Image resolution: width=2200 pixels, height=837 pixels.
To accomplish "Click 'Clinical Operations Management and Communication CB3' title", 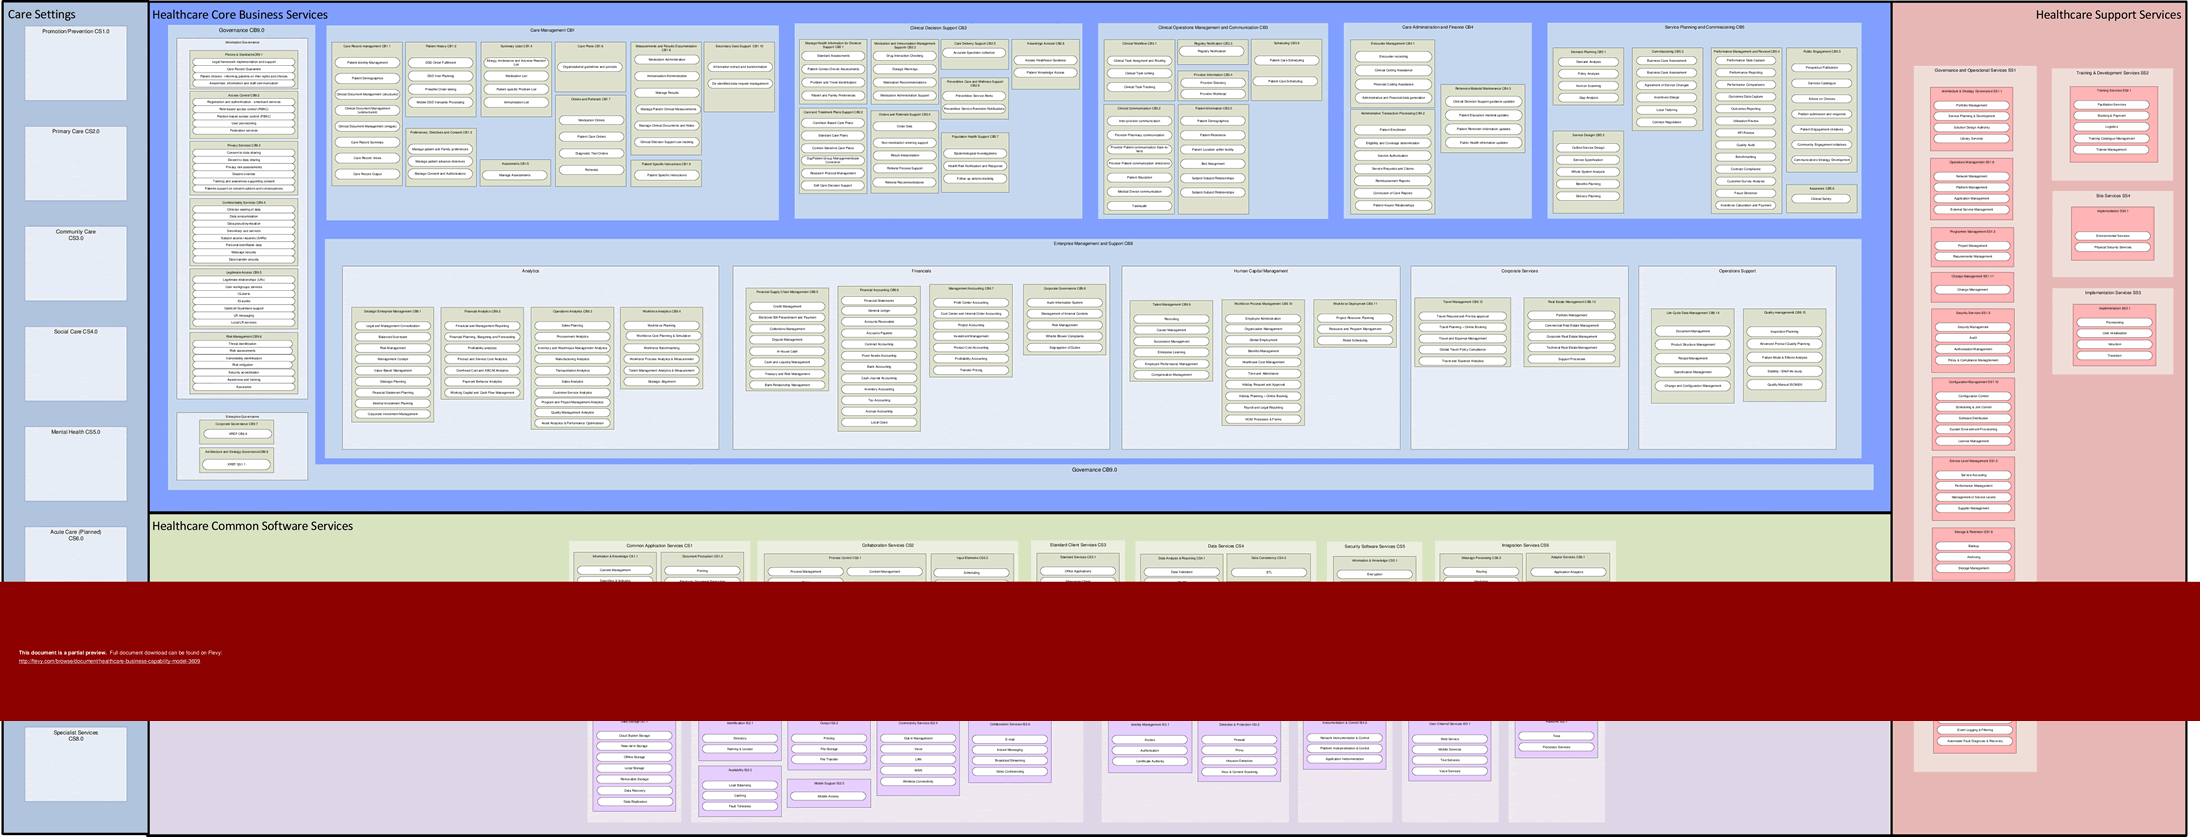I will pos(1213,28).
